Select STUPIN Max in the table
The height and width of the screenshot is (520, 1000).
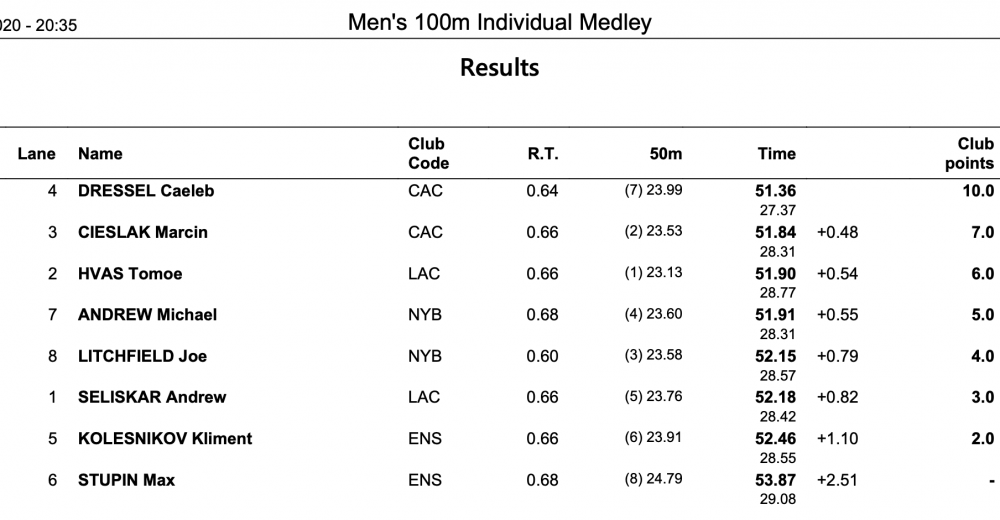point(126,480)
